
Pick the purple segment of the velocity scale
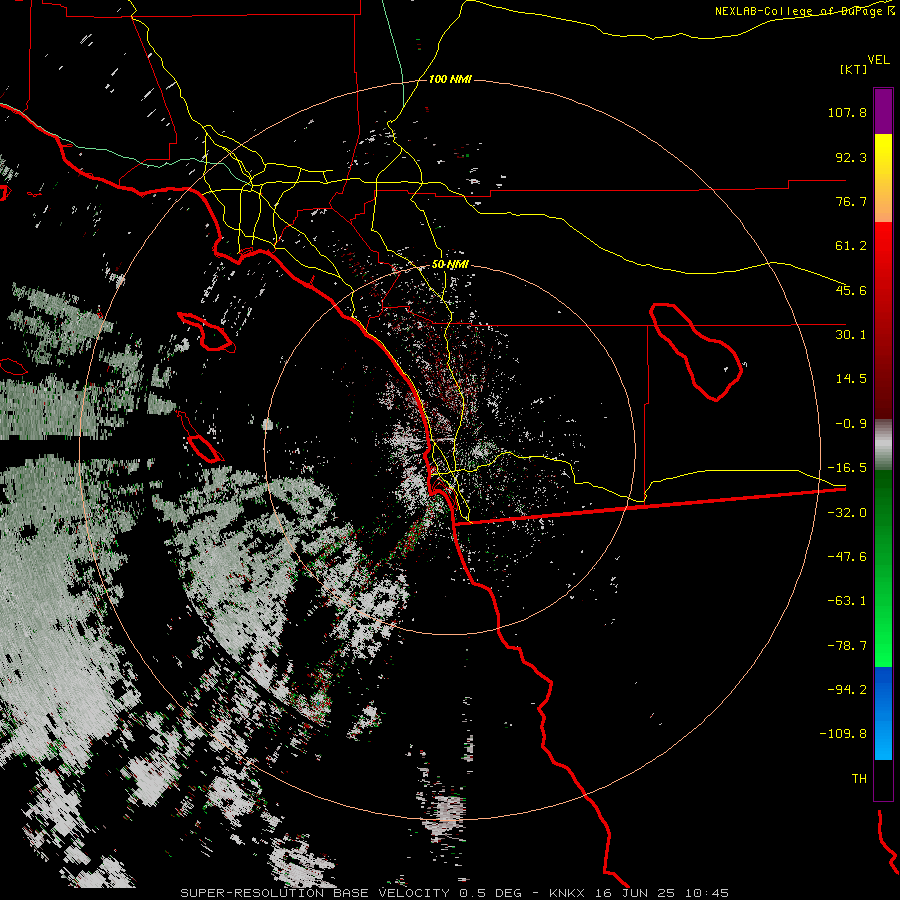tap(883, 111)
